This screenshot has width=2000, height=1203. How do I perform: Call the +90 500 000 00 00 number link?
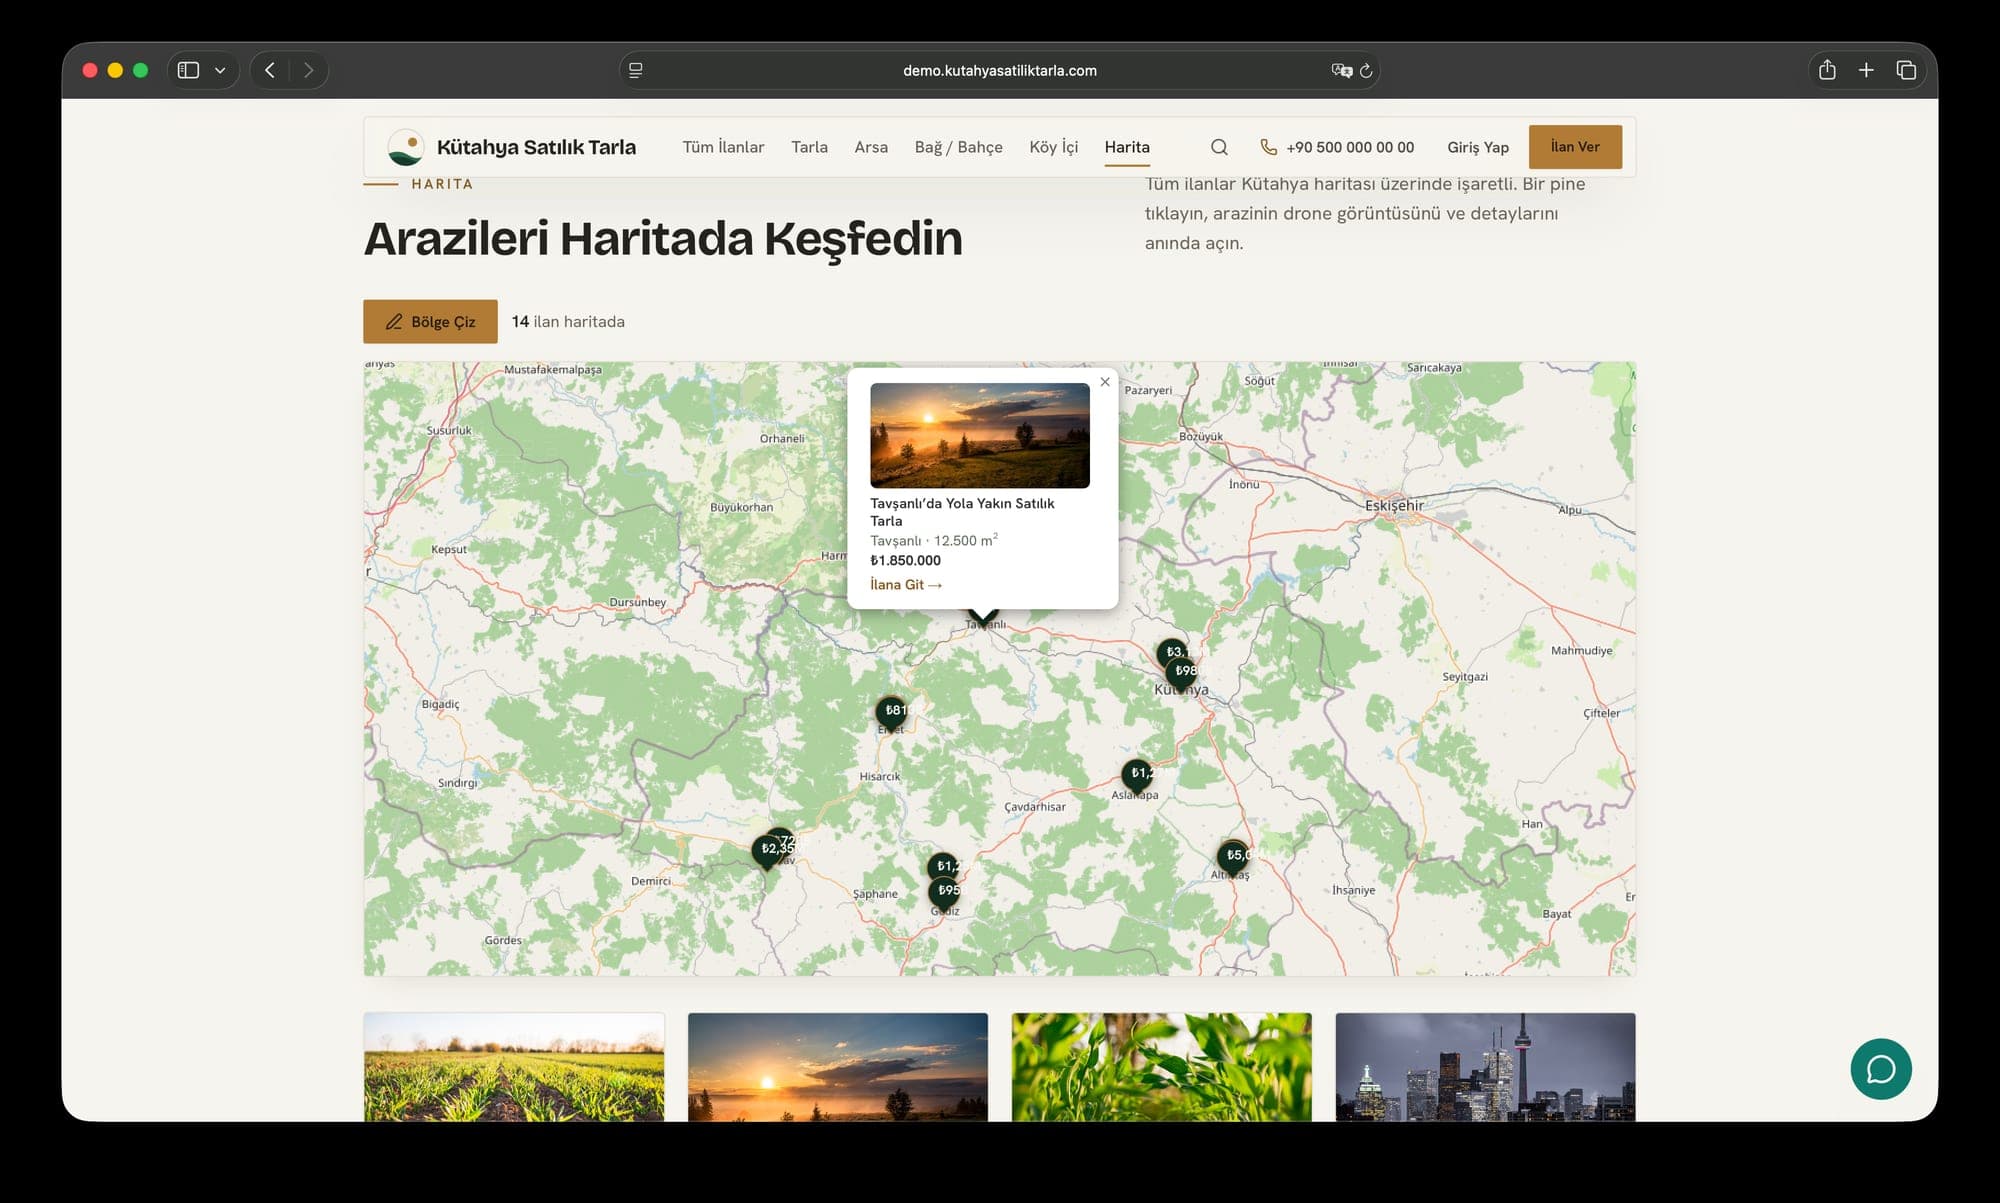pos(1350,147)
